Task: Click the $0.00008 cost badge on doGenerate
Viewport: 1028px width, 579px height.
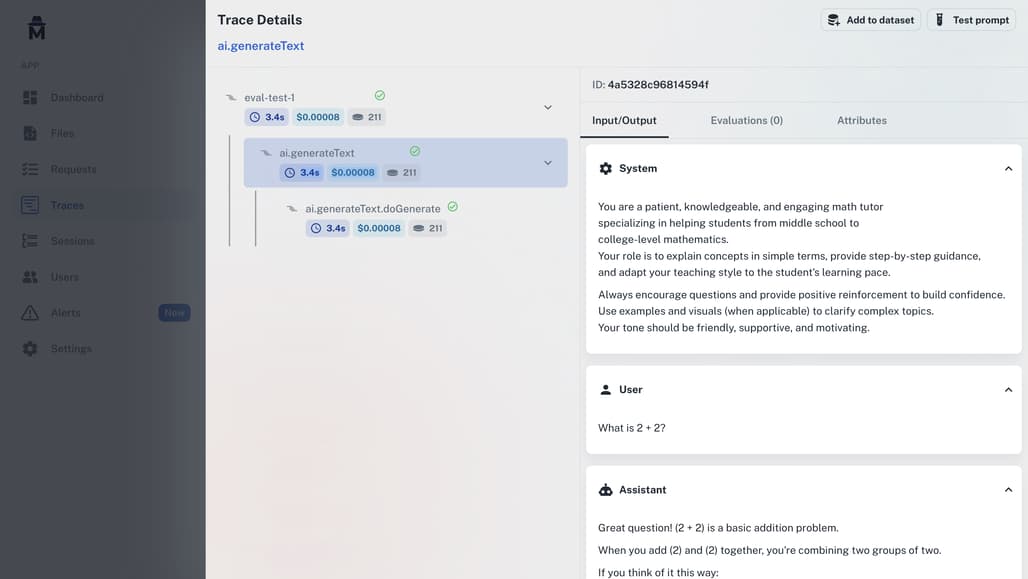Action: tap(379, 228)
